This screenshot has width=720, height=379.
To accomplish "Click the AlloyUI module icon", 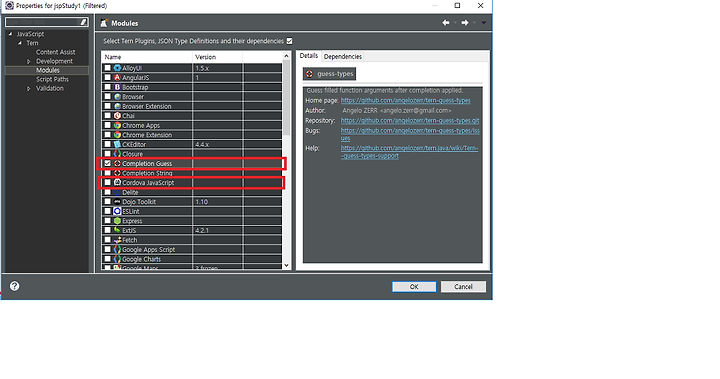I will pos(117,68).
